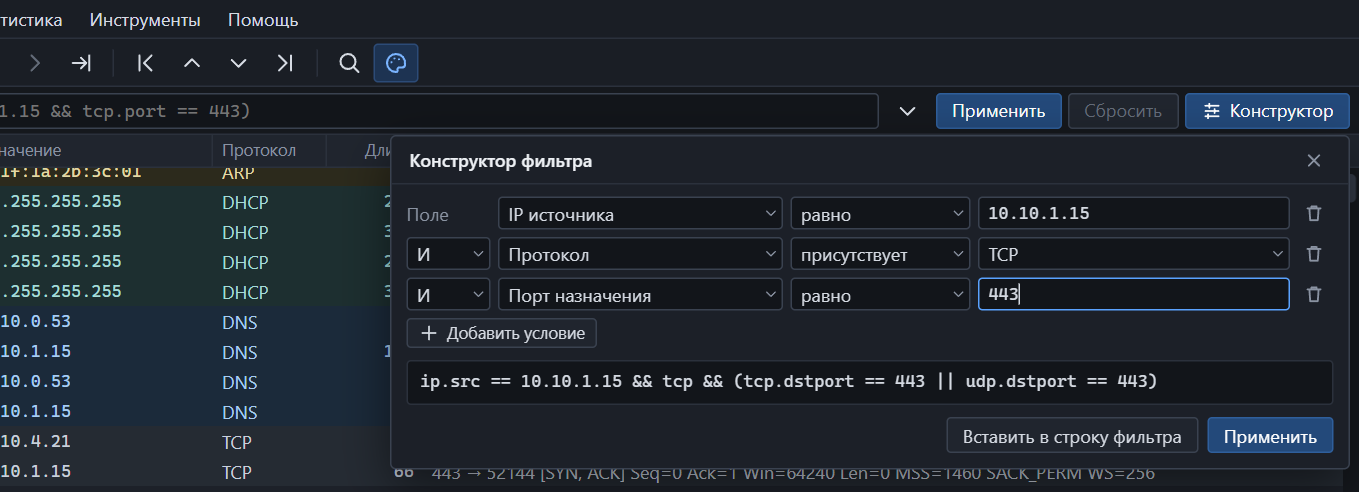1359x492 pixels.
Task: Add a condition with Добавить условие
Action: coord(502,333)
